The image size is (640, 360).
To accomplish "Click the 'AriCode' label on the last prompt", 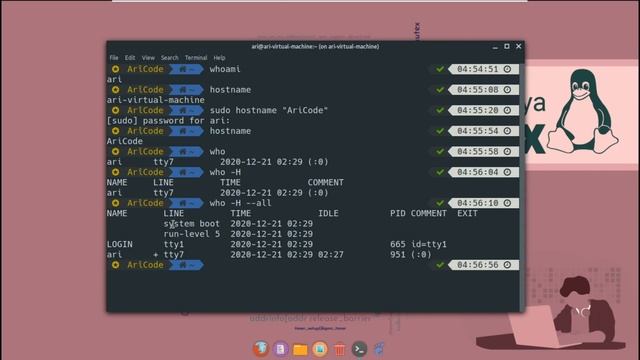I will (x=145, y=265).
